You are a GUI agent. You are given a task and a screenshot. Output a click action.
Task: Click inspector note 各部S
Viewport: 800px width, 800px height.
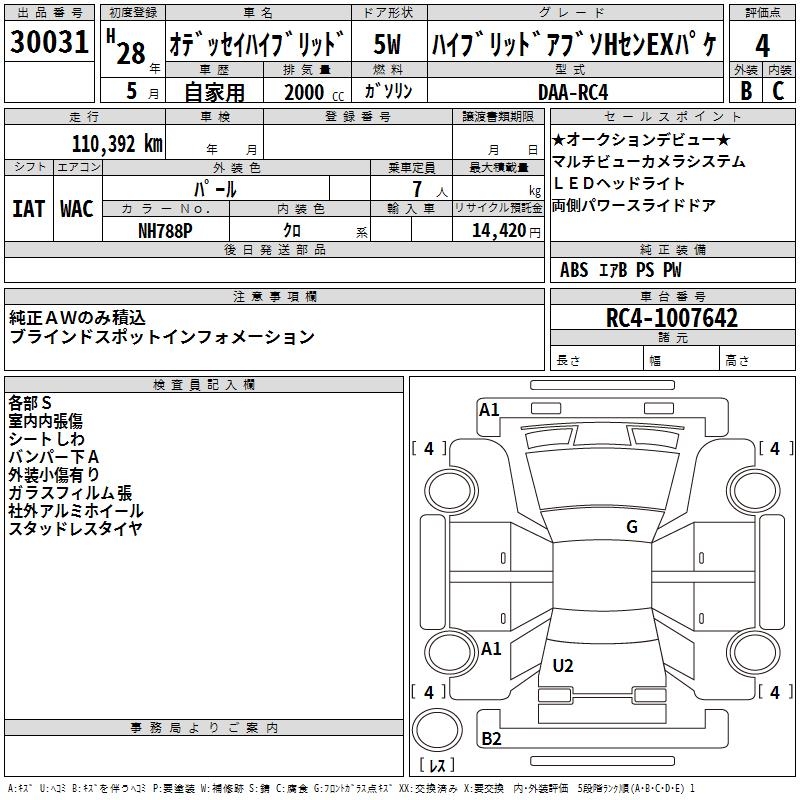[x=30, y=403]
